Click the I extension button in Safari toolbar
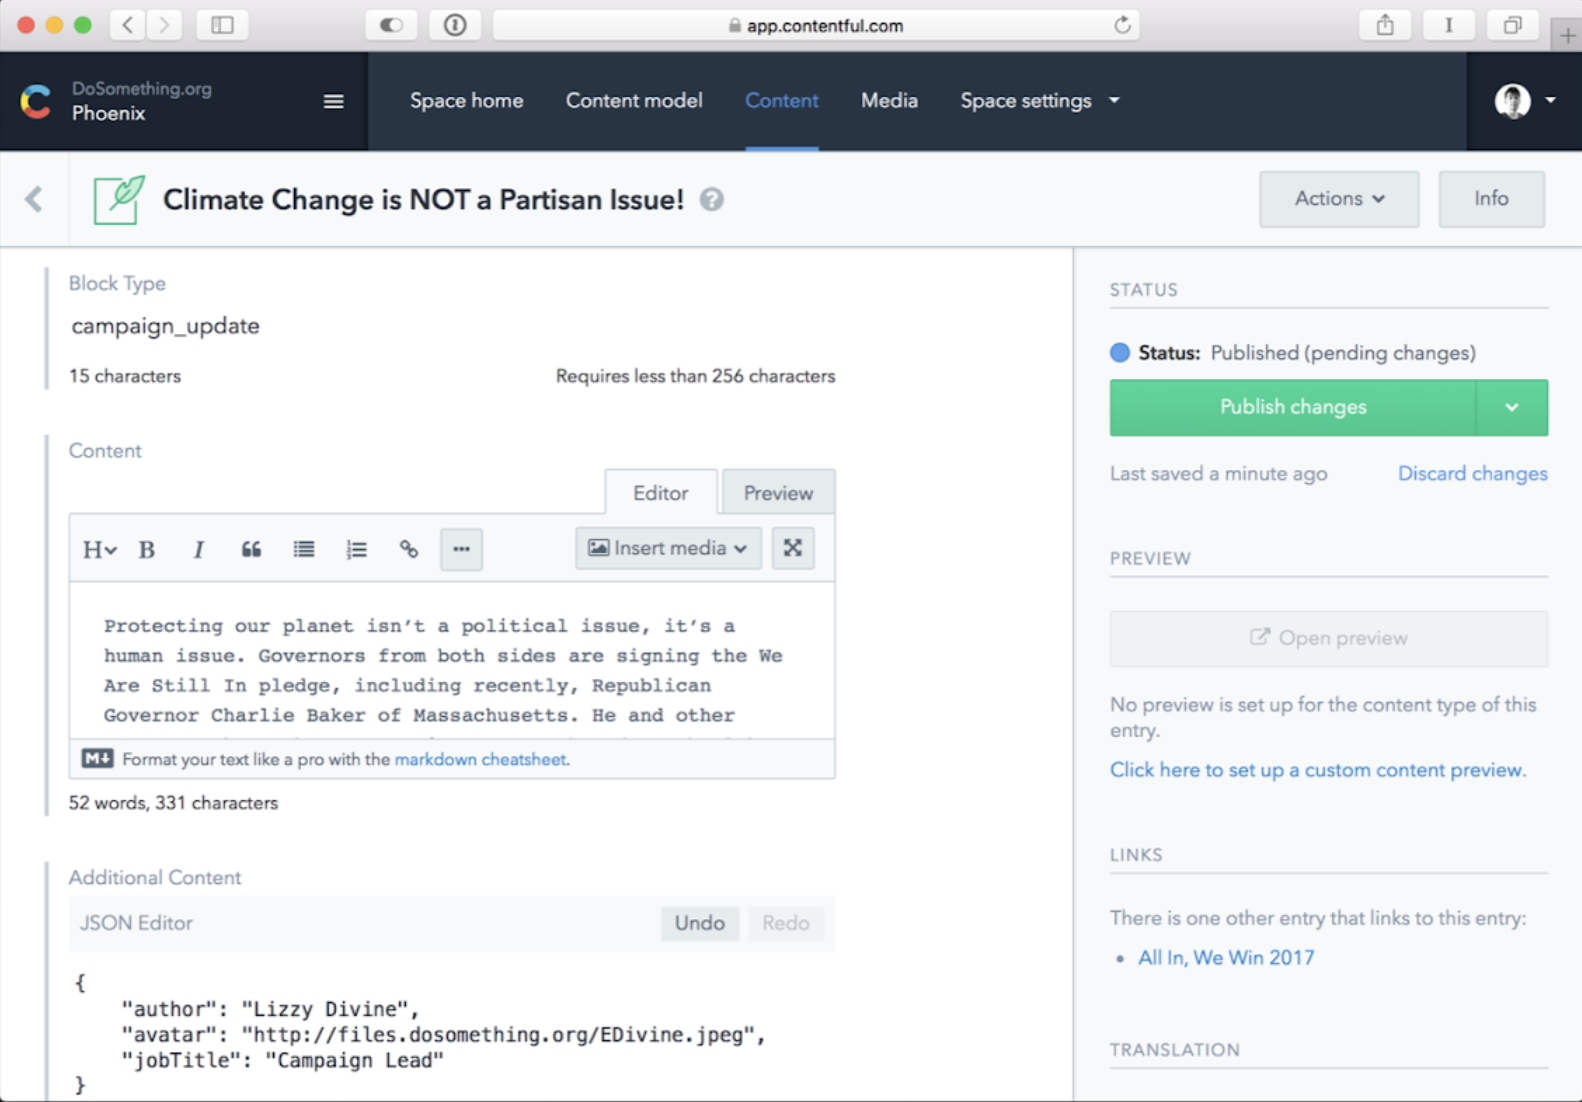 (1448, 25)
